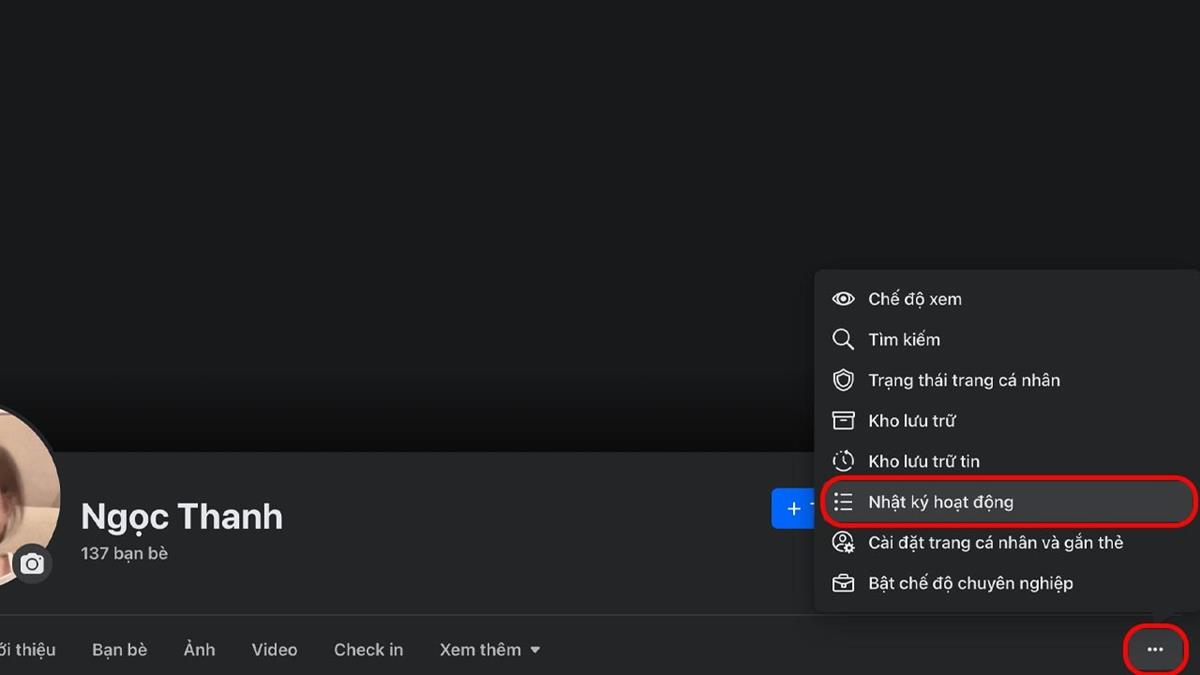
Task: Open the three-dots profile options button
Action: pyautogui.click(x=1155, y=650)
